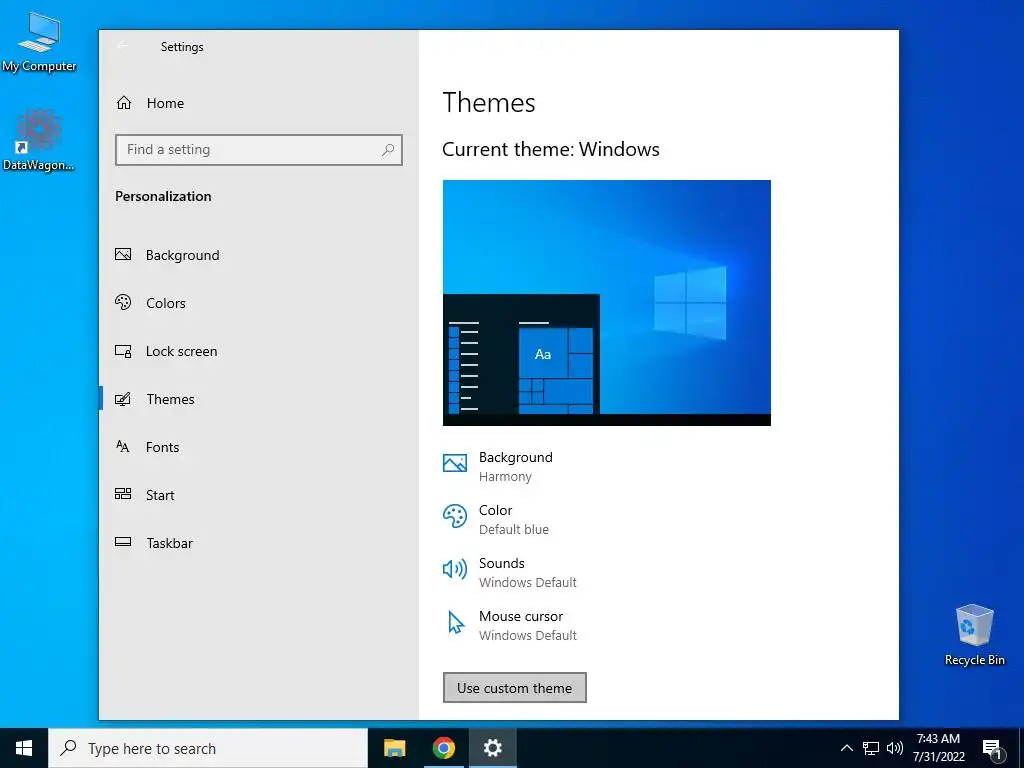
Task: Click the Current theme: Windows text
Action: [x=551, y=150]
